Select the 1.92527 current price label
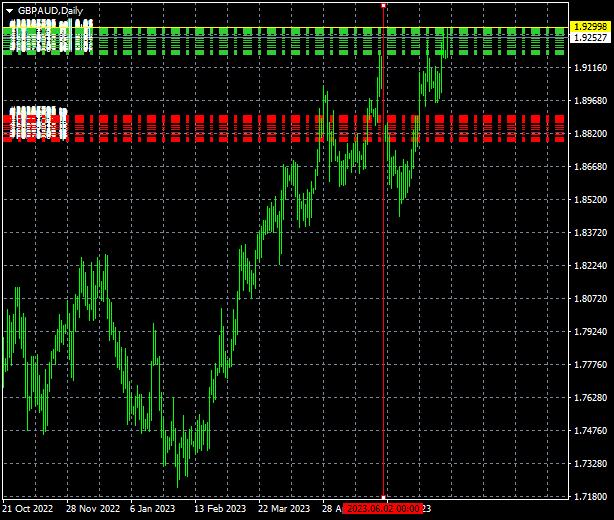The height and width of the screenshot is (520, 614). pos(590,37)
